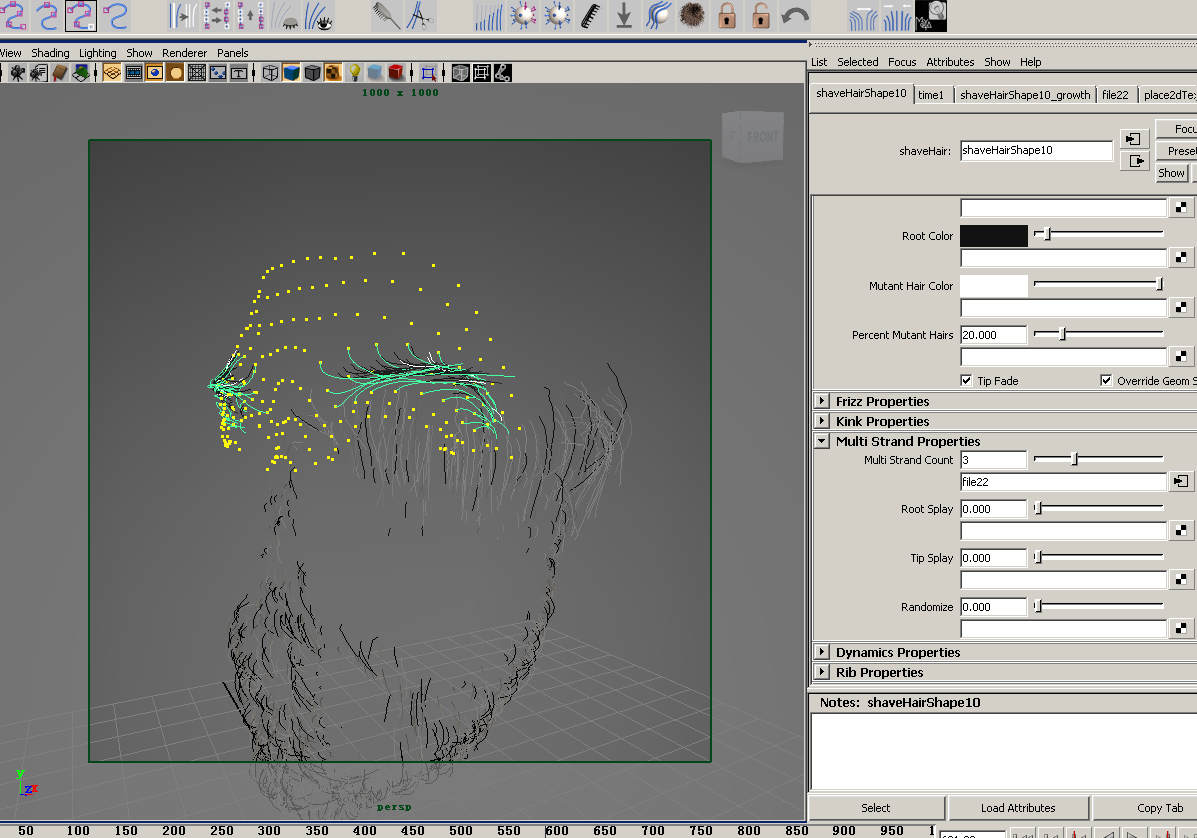The image size is (1197, 838).
Task: Click the Copy Tab button
Action: [x=1145, y=807]
